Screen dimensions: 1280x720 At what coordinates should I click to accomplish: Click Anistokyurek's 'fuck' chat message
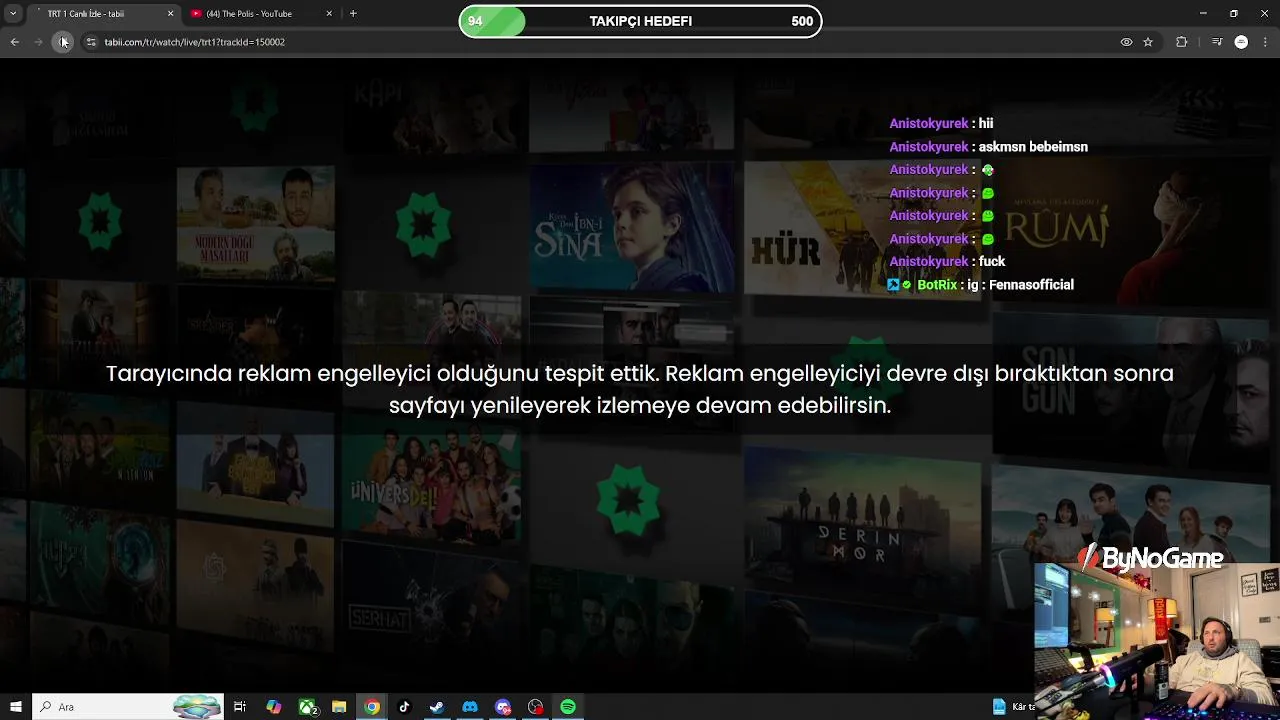pos(947,262)
